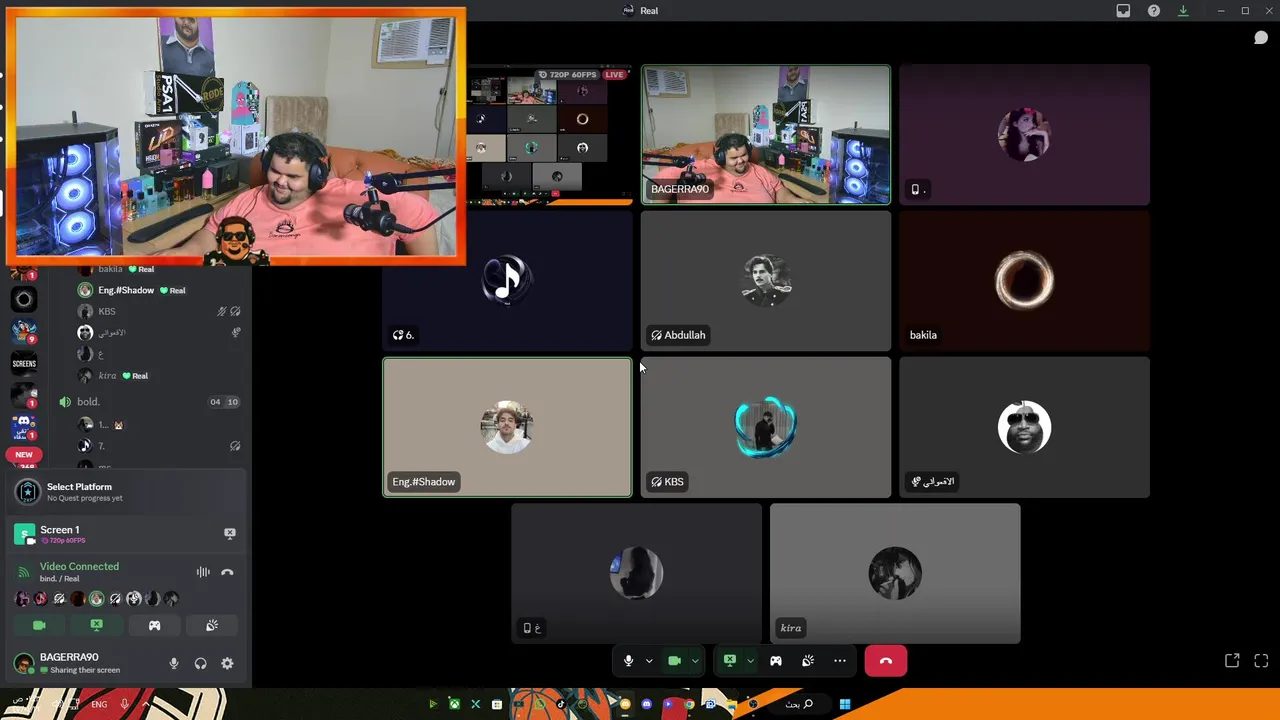Mute microphone in user panel
Image resolution: width=1280 pixels, height=720 pixels.
174,663
